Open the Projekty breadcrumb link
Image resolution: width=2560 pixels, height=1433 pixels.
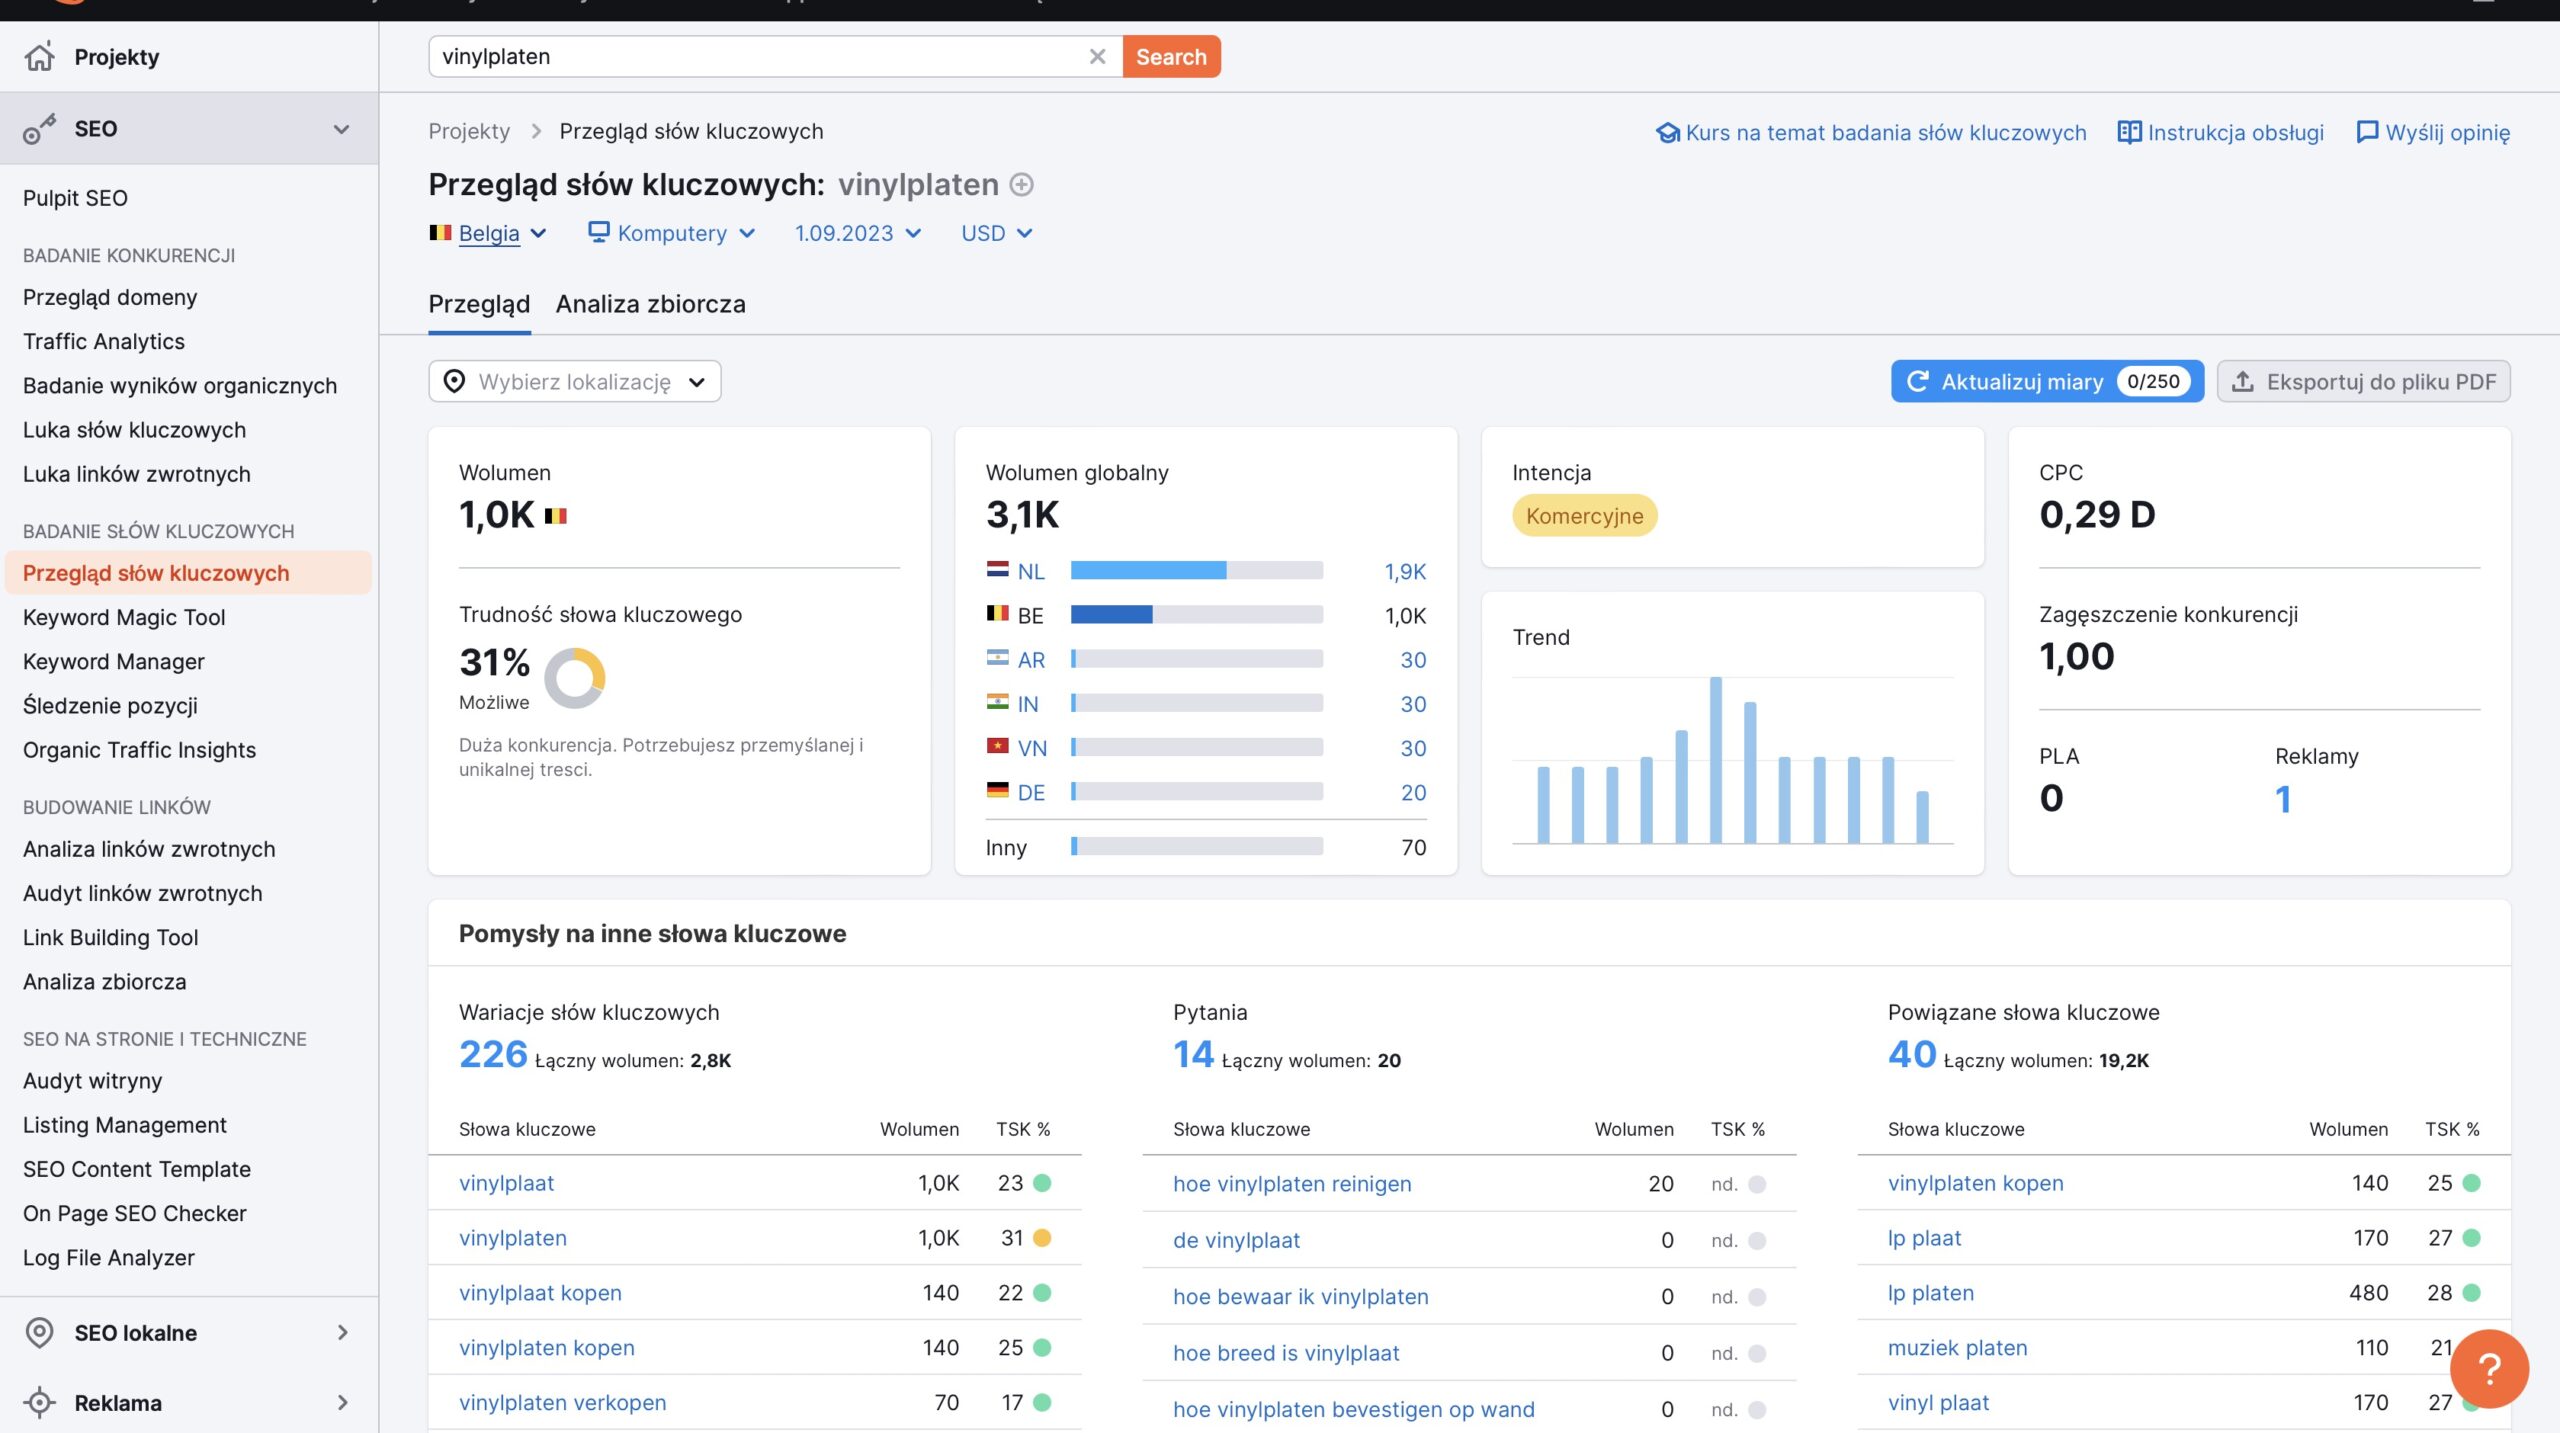point(469,132)
